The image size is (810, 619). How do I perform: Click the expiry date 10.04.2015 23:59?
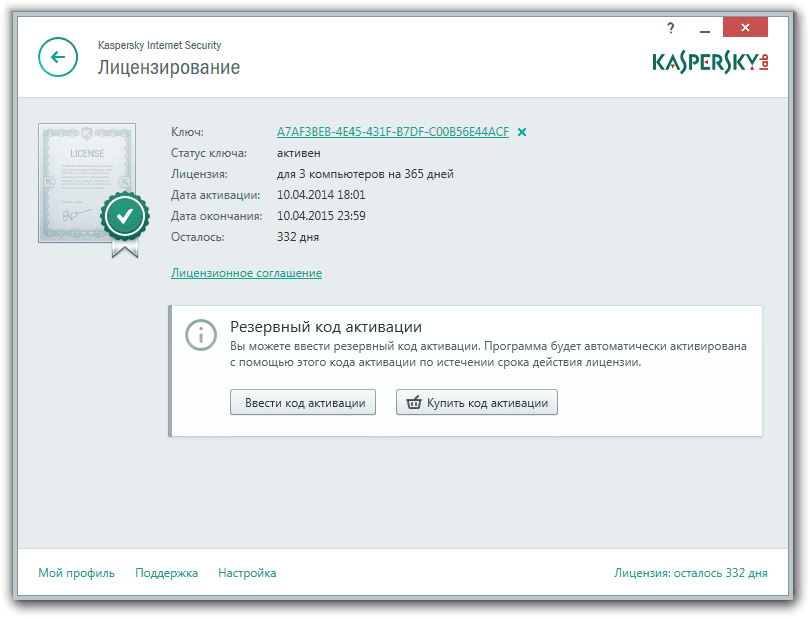click(321, 216)
